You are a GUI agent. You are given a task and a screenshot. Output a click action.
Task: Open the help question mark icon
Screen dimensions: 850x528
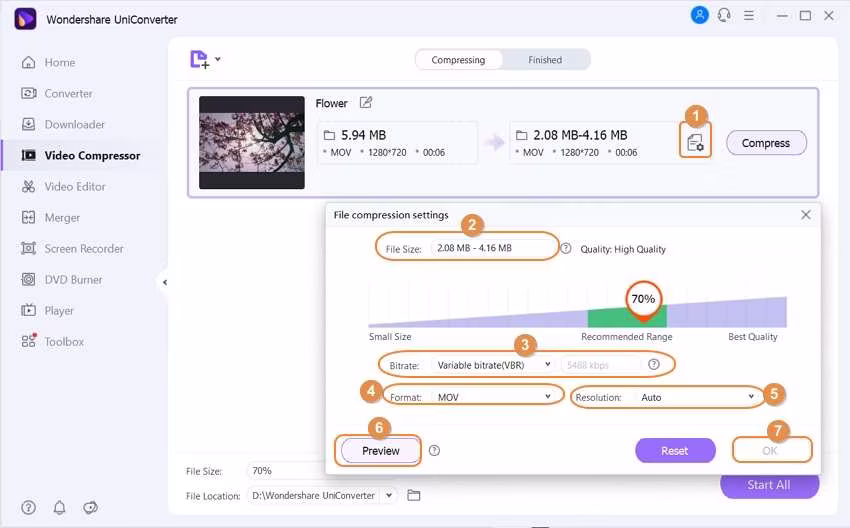tap(29, 507)
